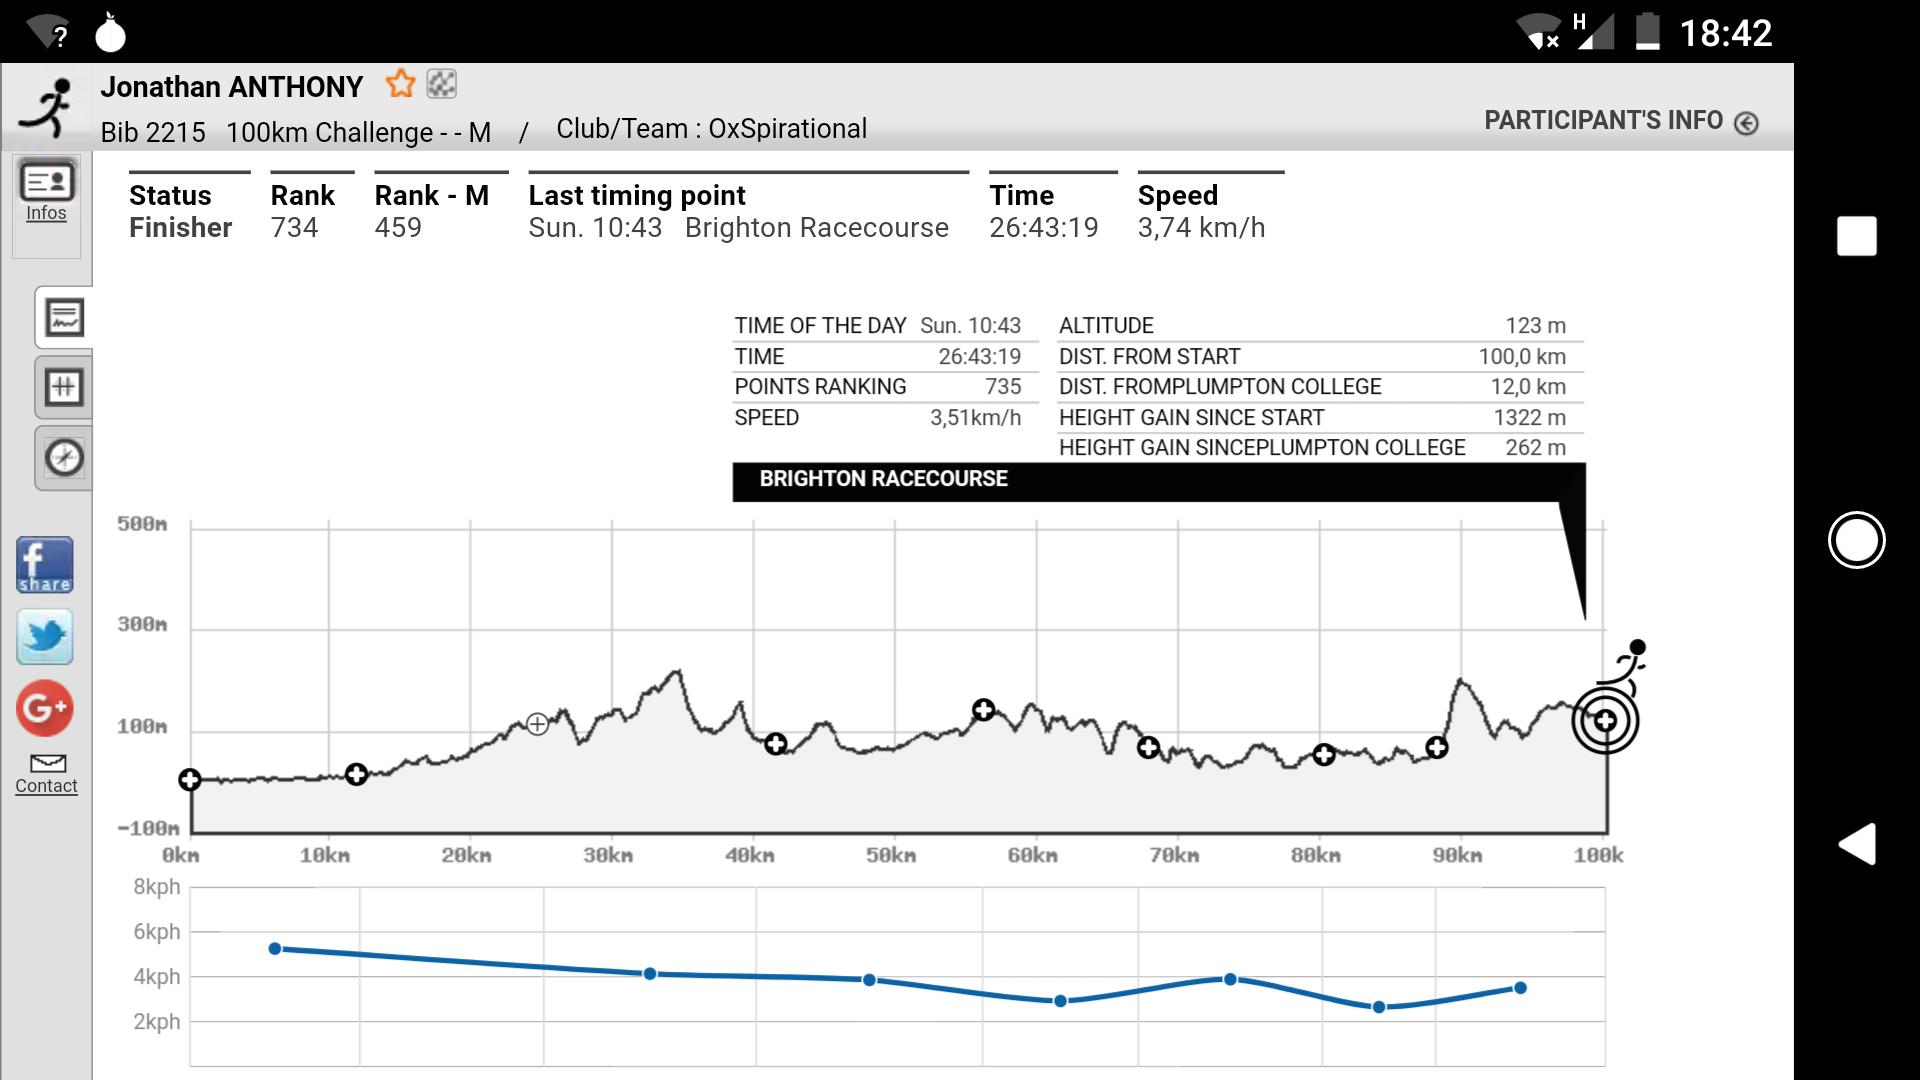Viewport: 1920px width, 1080px height.
Task: Tap the battery icon in status bar
Action: 1648,32
